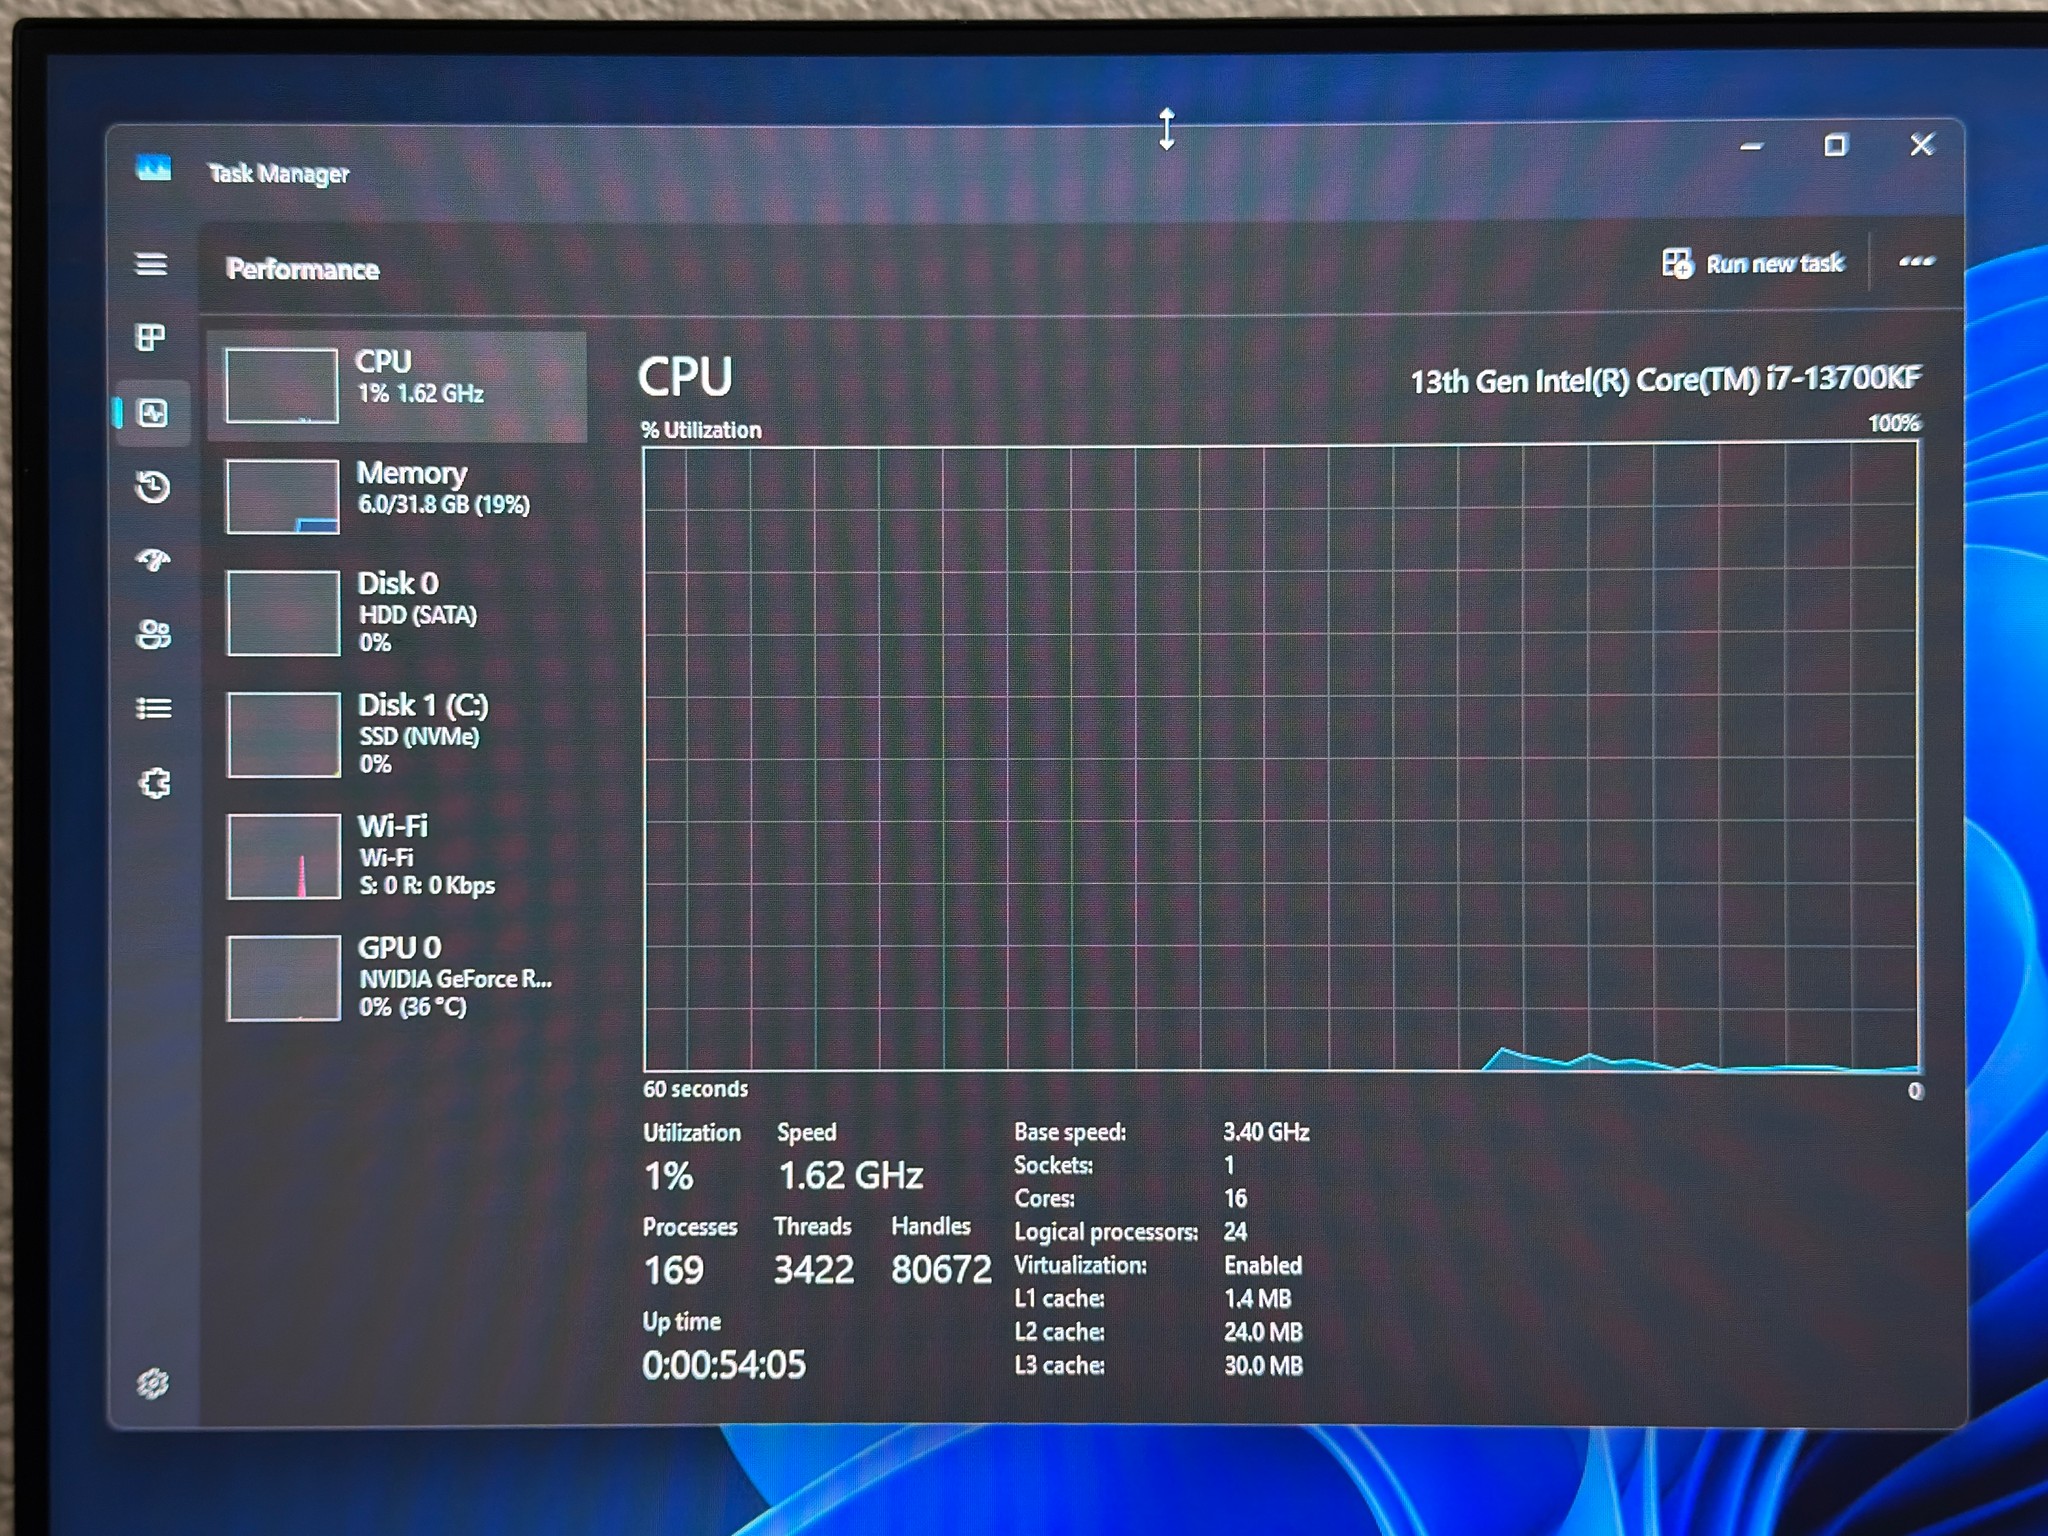This screenshot has width=2048, height=1536.
Task: Click the Performance page heading
Action: tap(302, 269)
